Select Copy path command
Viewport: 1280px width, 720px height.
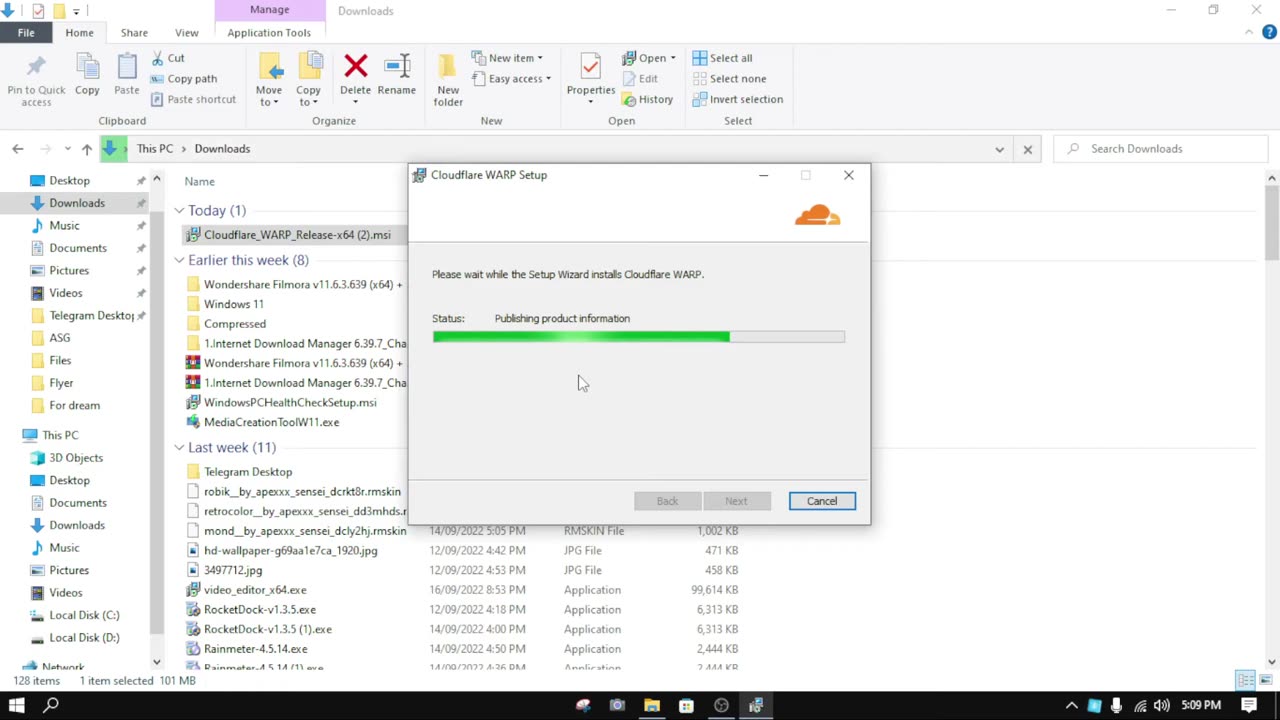click(x=184, y=79)
